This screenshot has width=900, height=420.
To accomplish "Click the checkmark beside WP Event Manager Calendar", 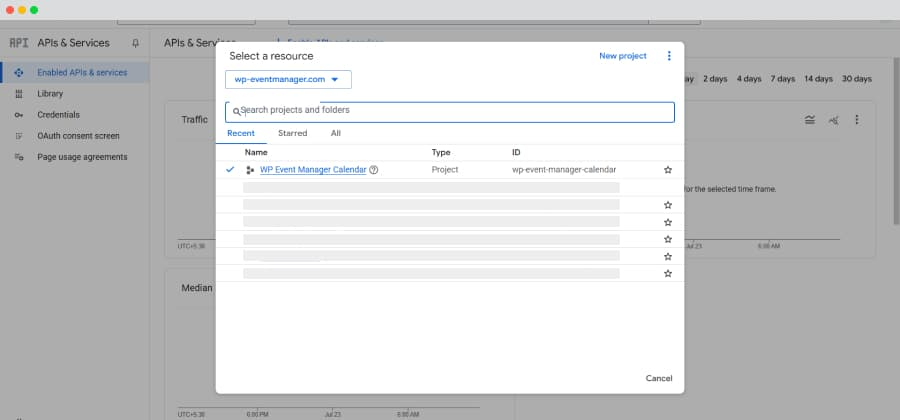I will pyautogui.click(x=230, y=170).
